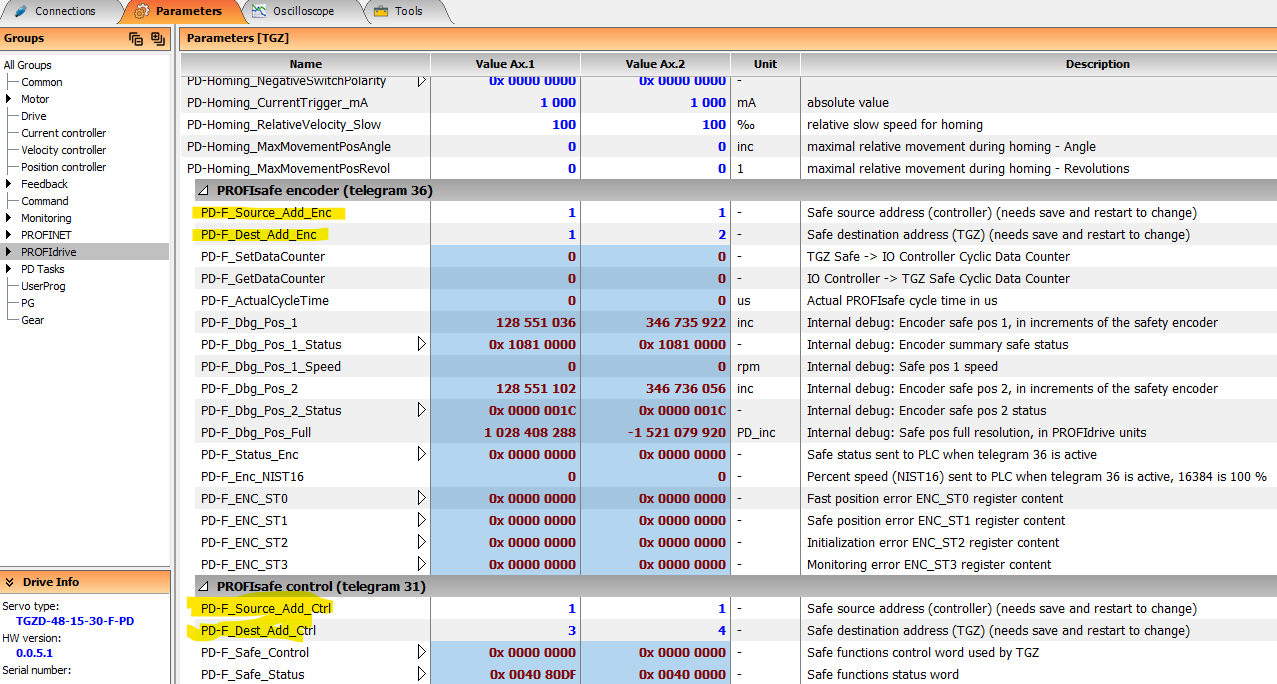
Task: Select the PD-F_Source_Add_Ctrl parameter name
Action: click(x=266, y=608)
